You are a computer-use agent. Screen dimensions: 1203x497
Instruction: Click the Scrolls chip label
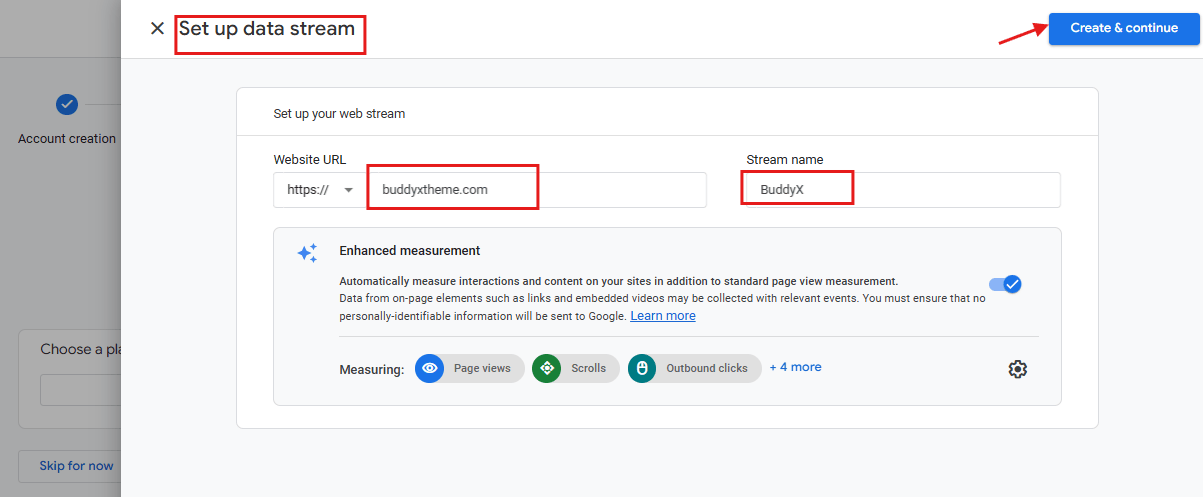click(588, 368)
